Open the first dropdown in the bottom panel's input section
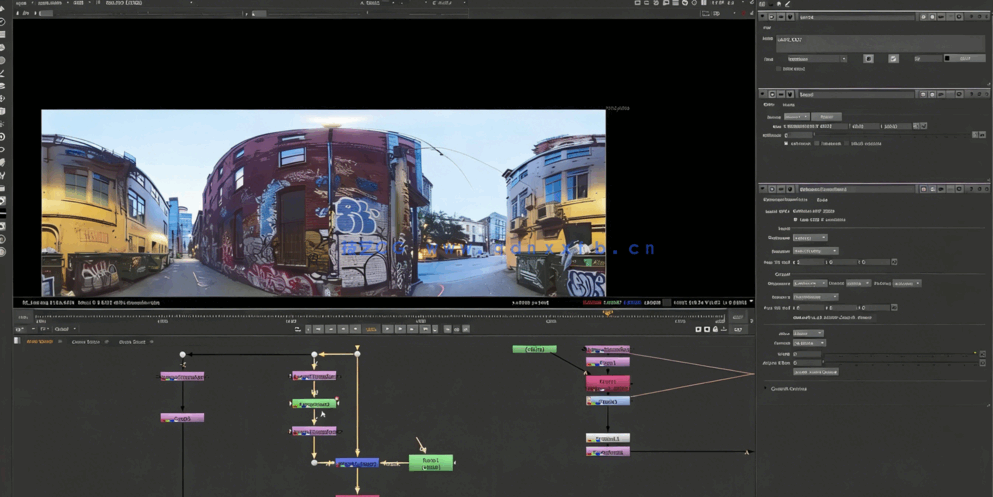993x497 pixels. [x=809, y=238]
